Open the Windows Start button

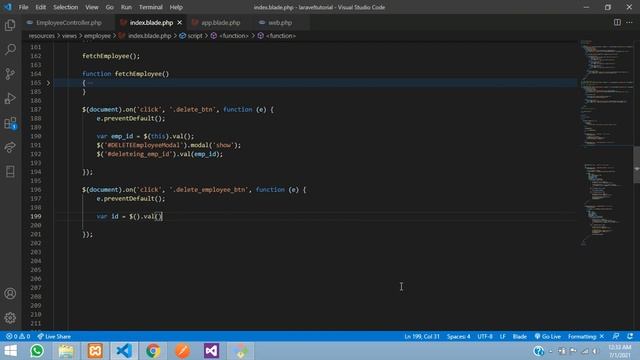point(10,351)
